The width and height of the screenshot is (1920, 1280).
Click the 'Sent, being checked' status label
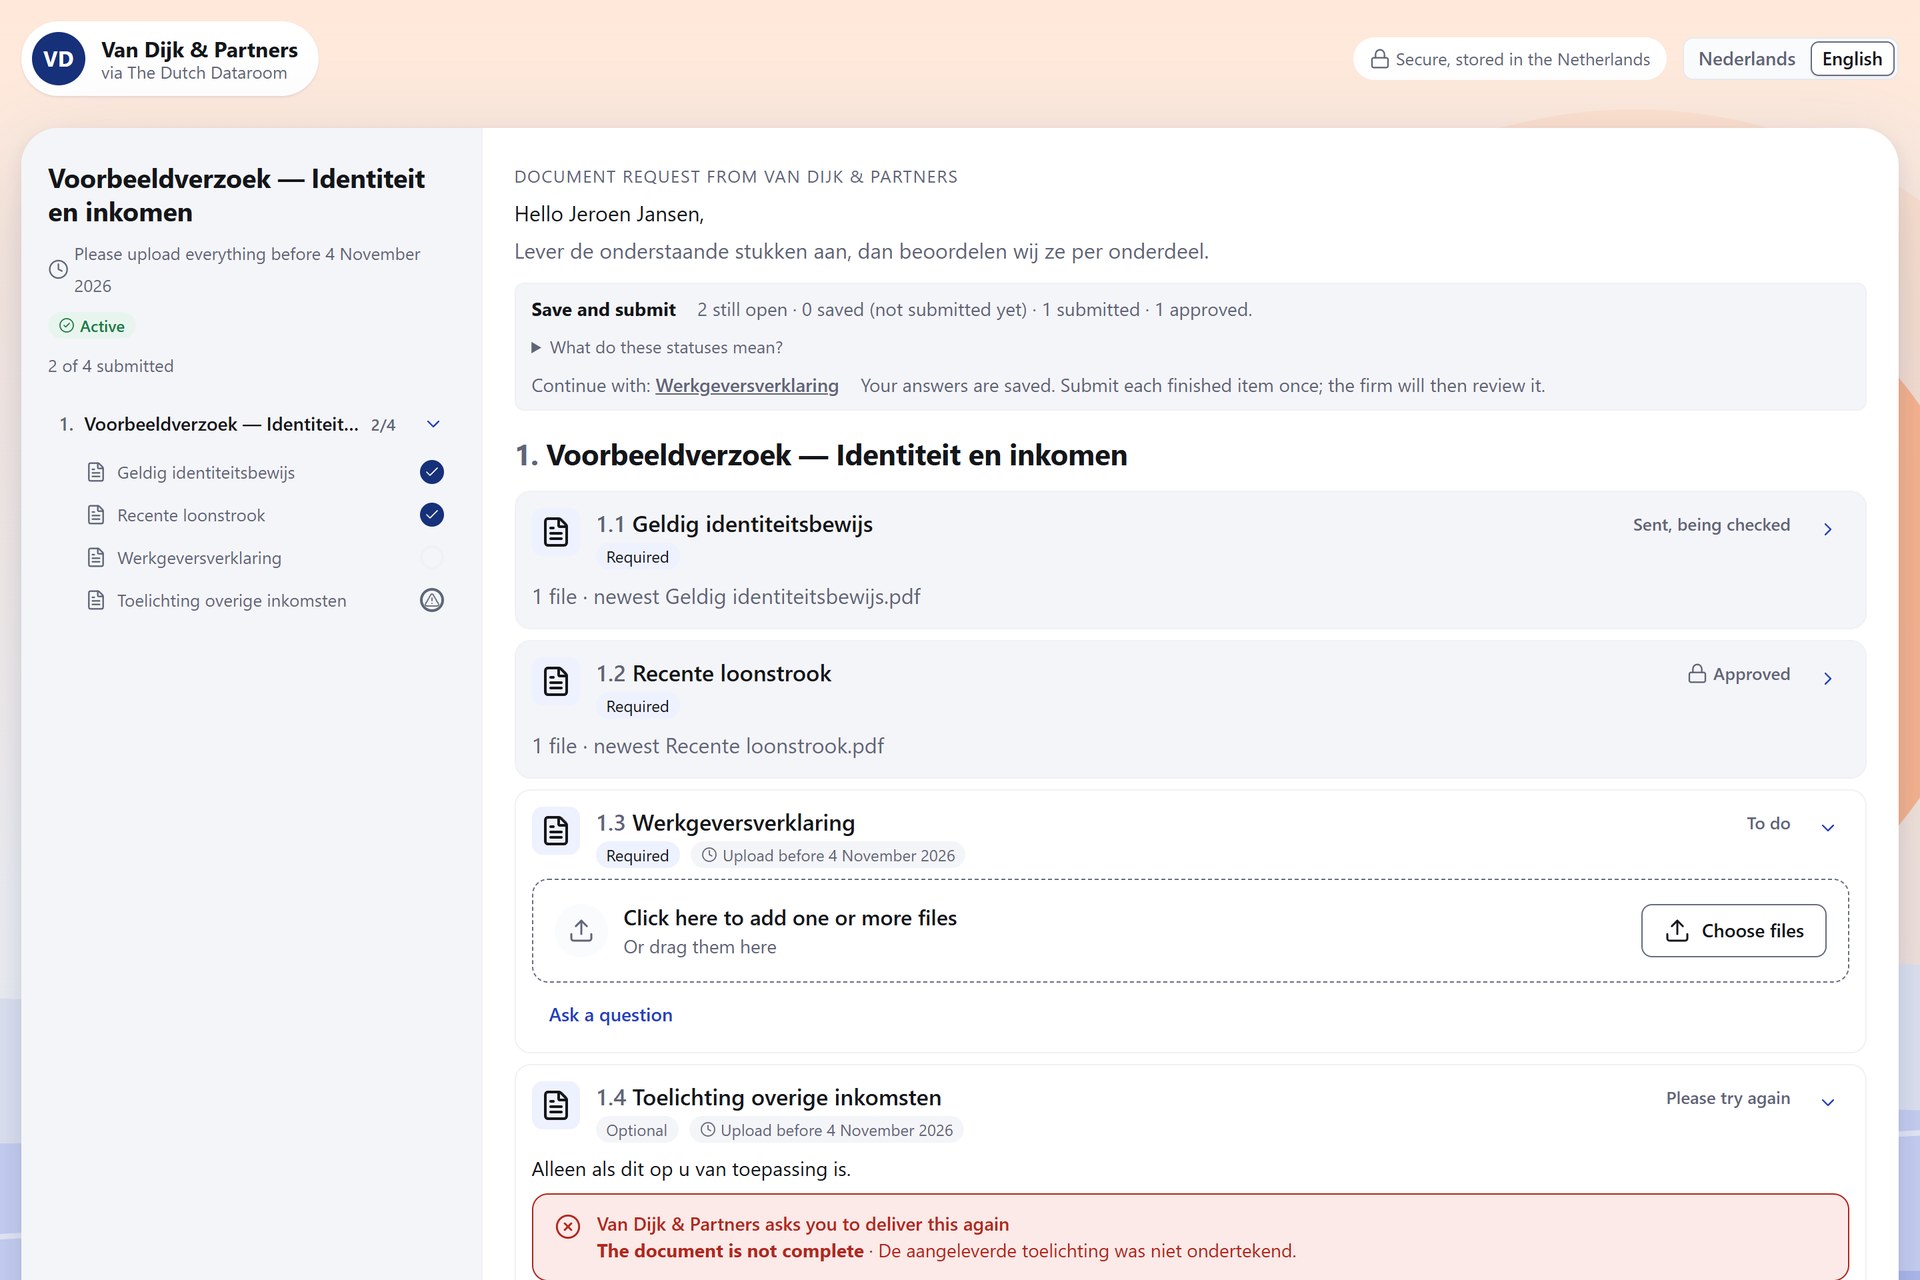(1711, 525)
